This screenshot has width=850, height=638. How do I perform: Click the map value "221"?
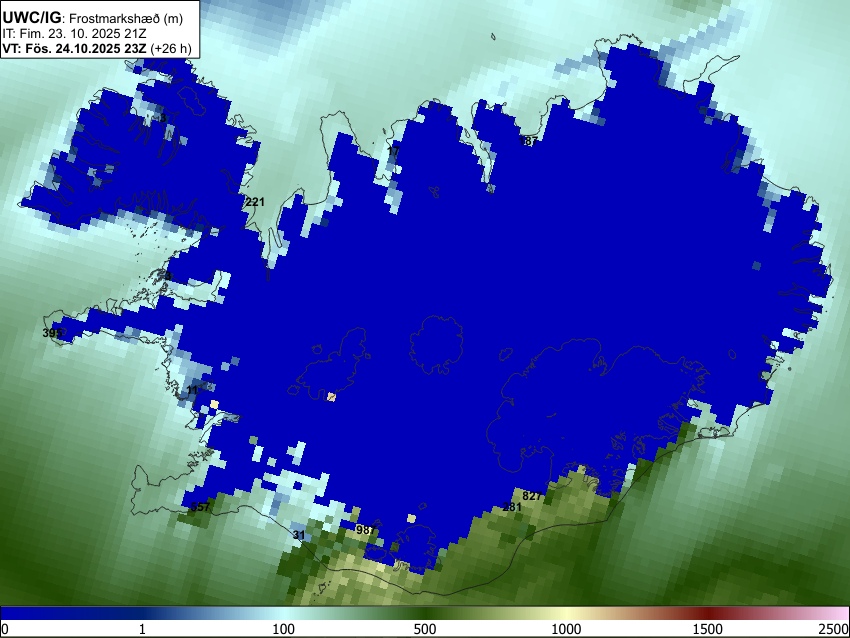(x=255, y=202)
